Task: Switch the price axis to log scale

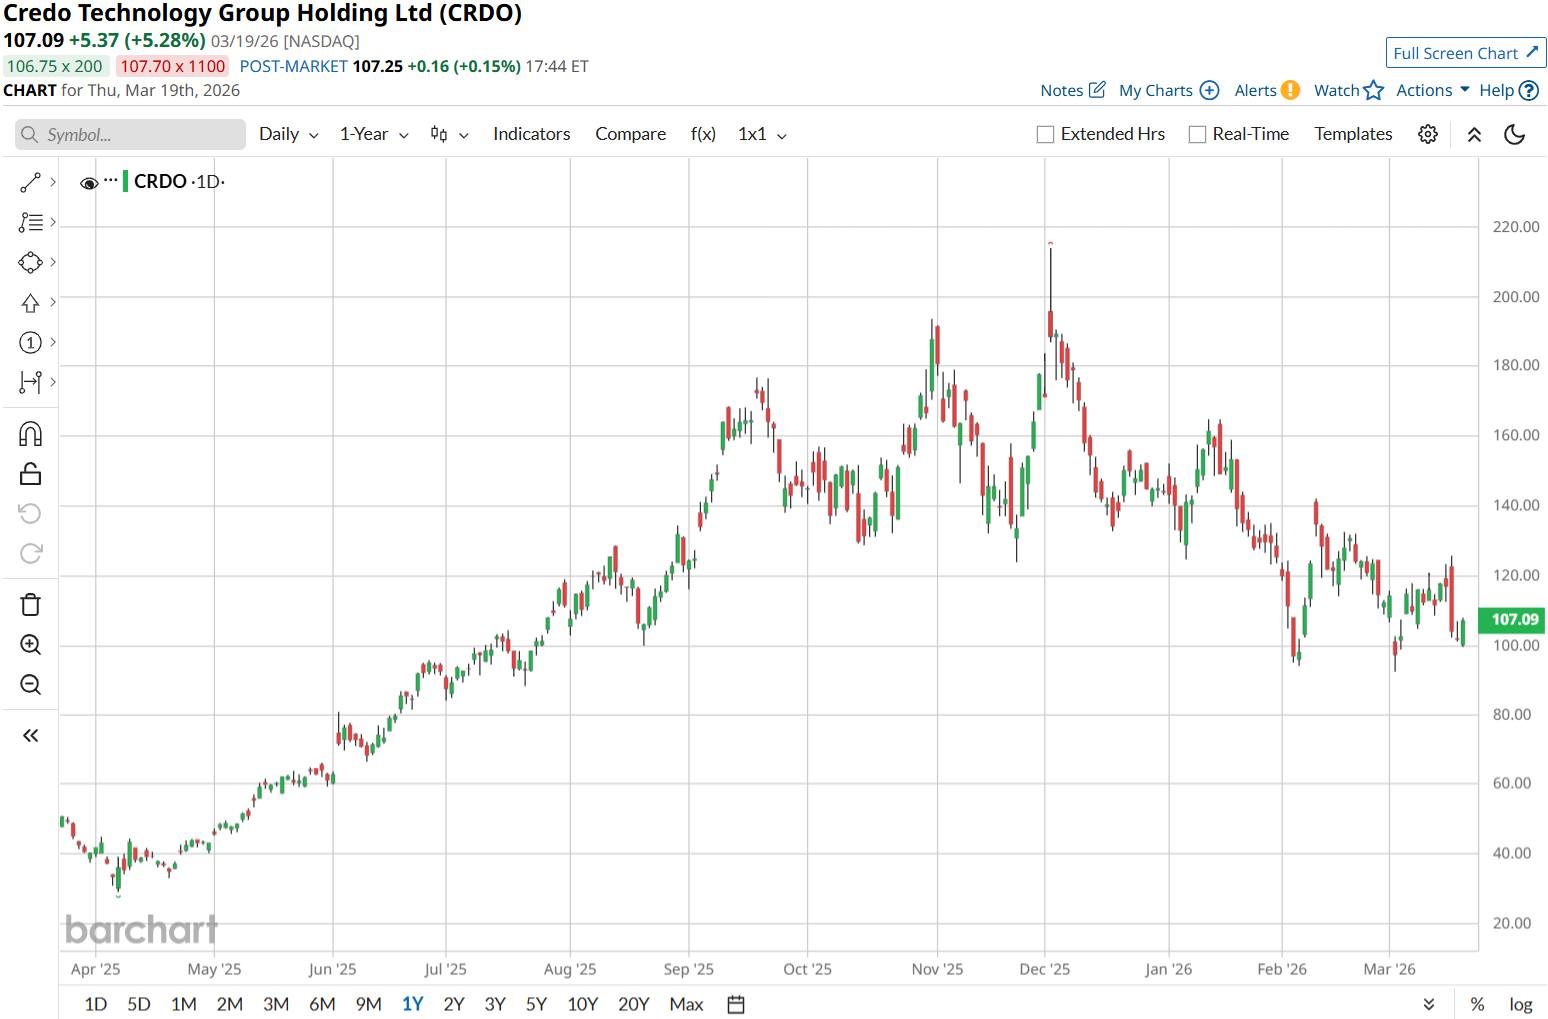Action: tap(1521, 1004)
